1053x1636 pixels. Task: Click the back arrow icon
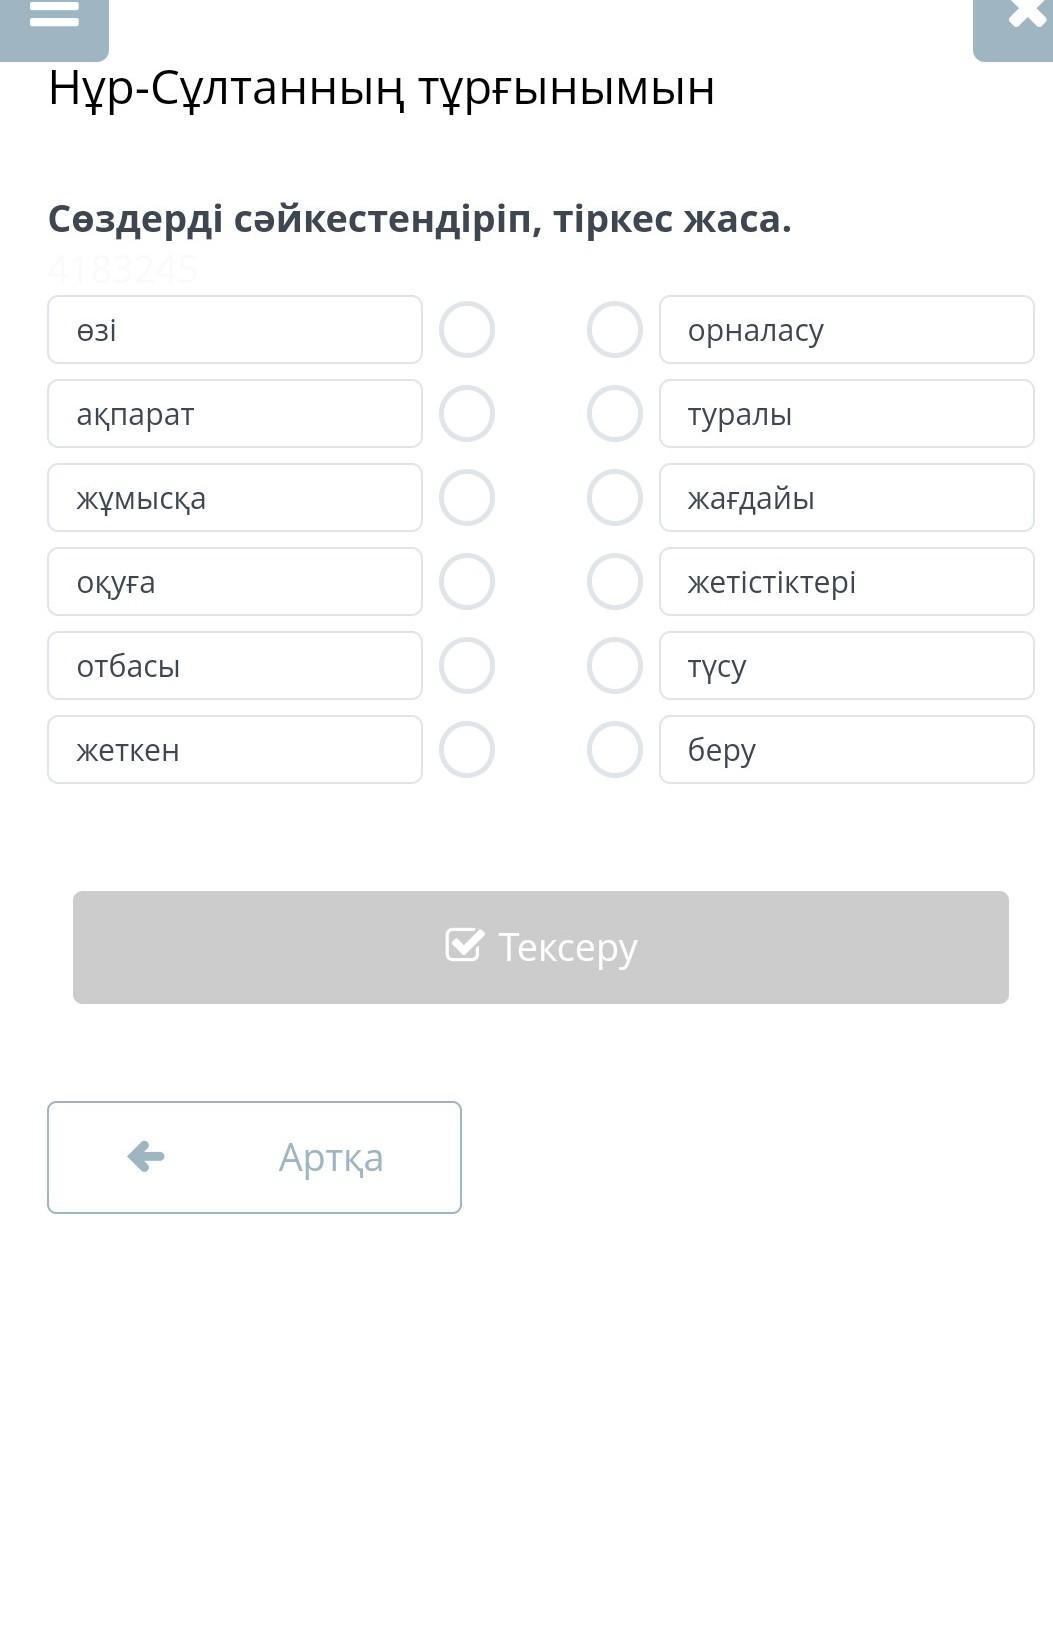coord(146,1156)
